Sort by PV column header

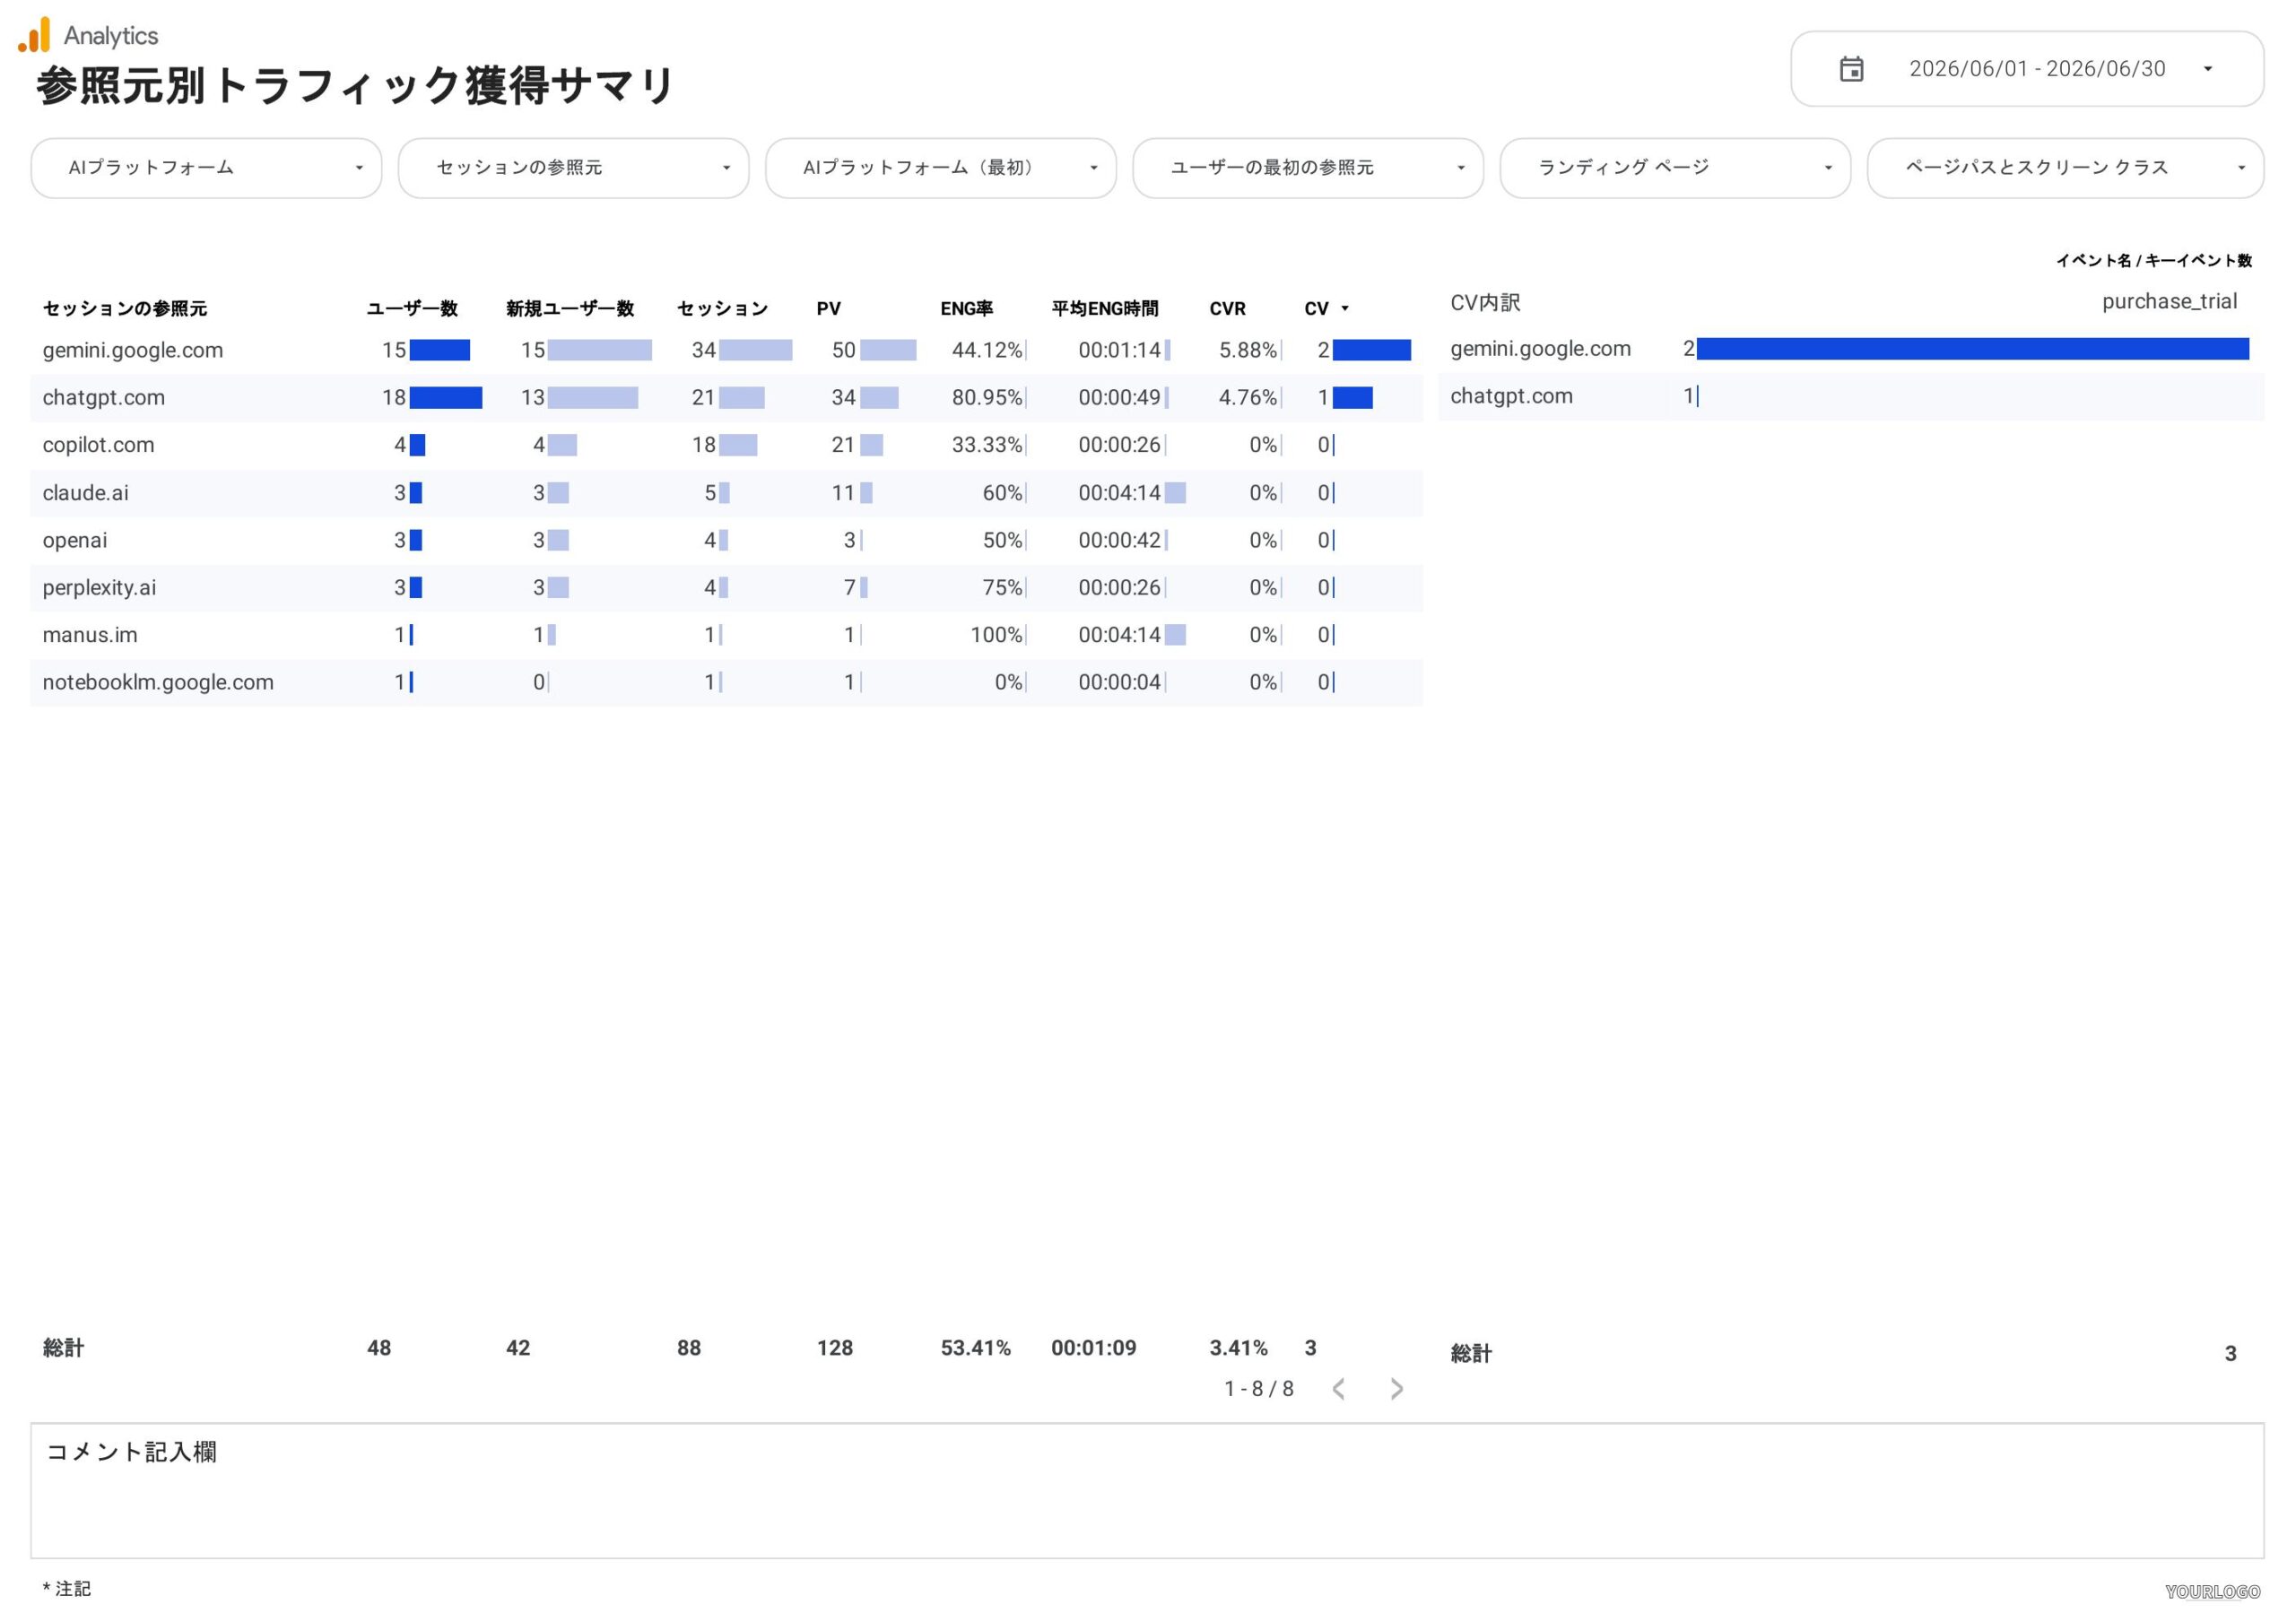tap(828, 309)
